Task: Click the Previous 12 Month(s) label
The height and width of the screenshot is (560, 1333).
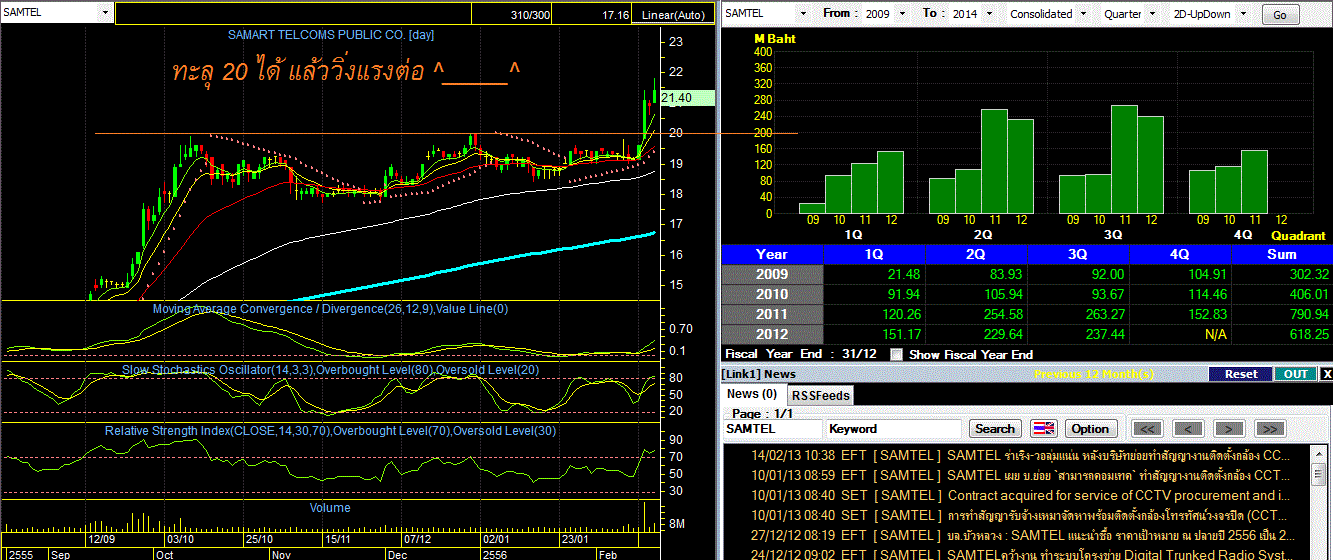Action: (x=1094, y=374)
